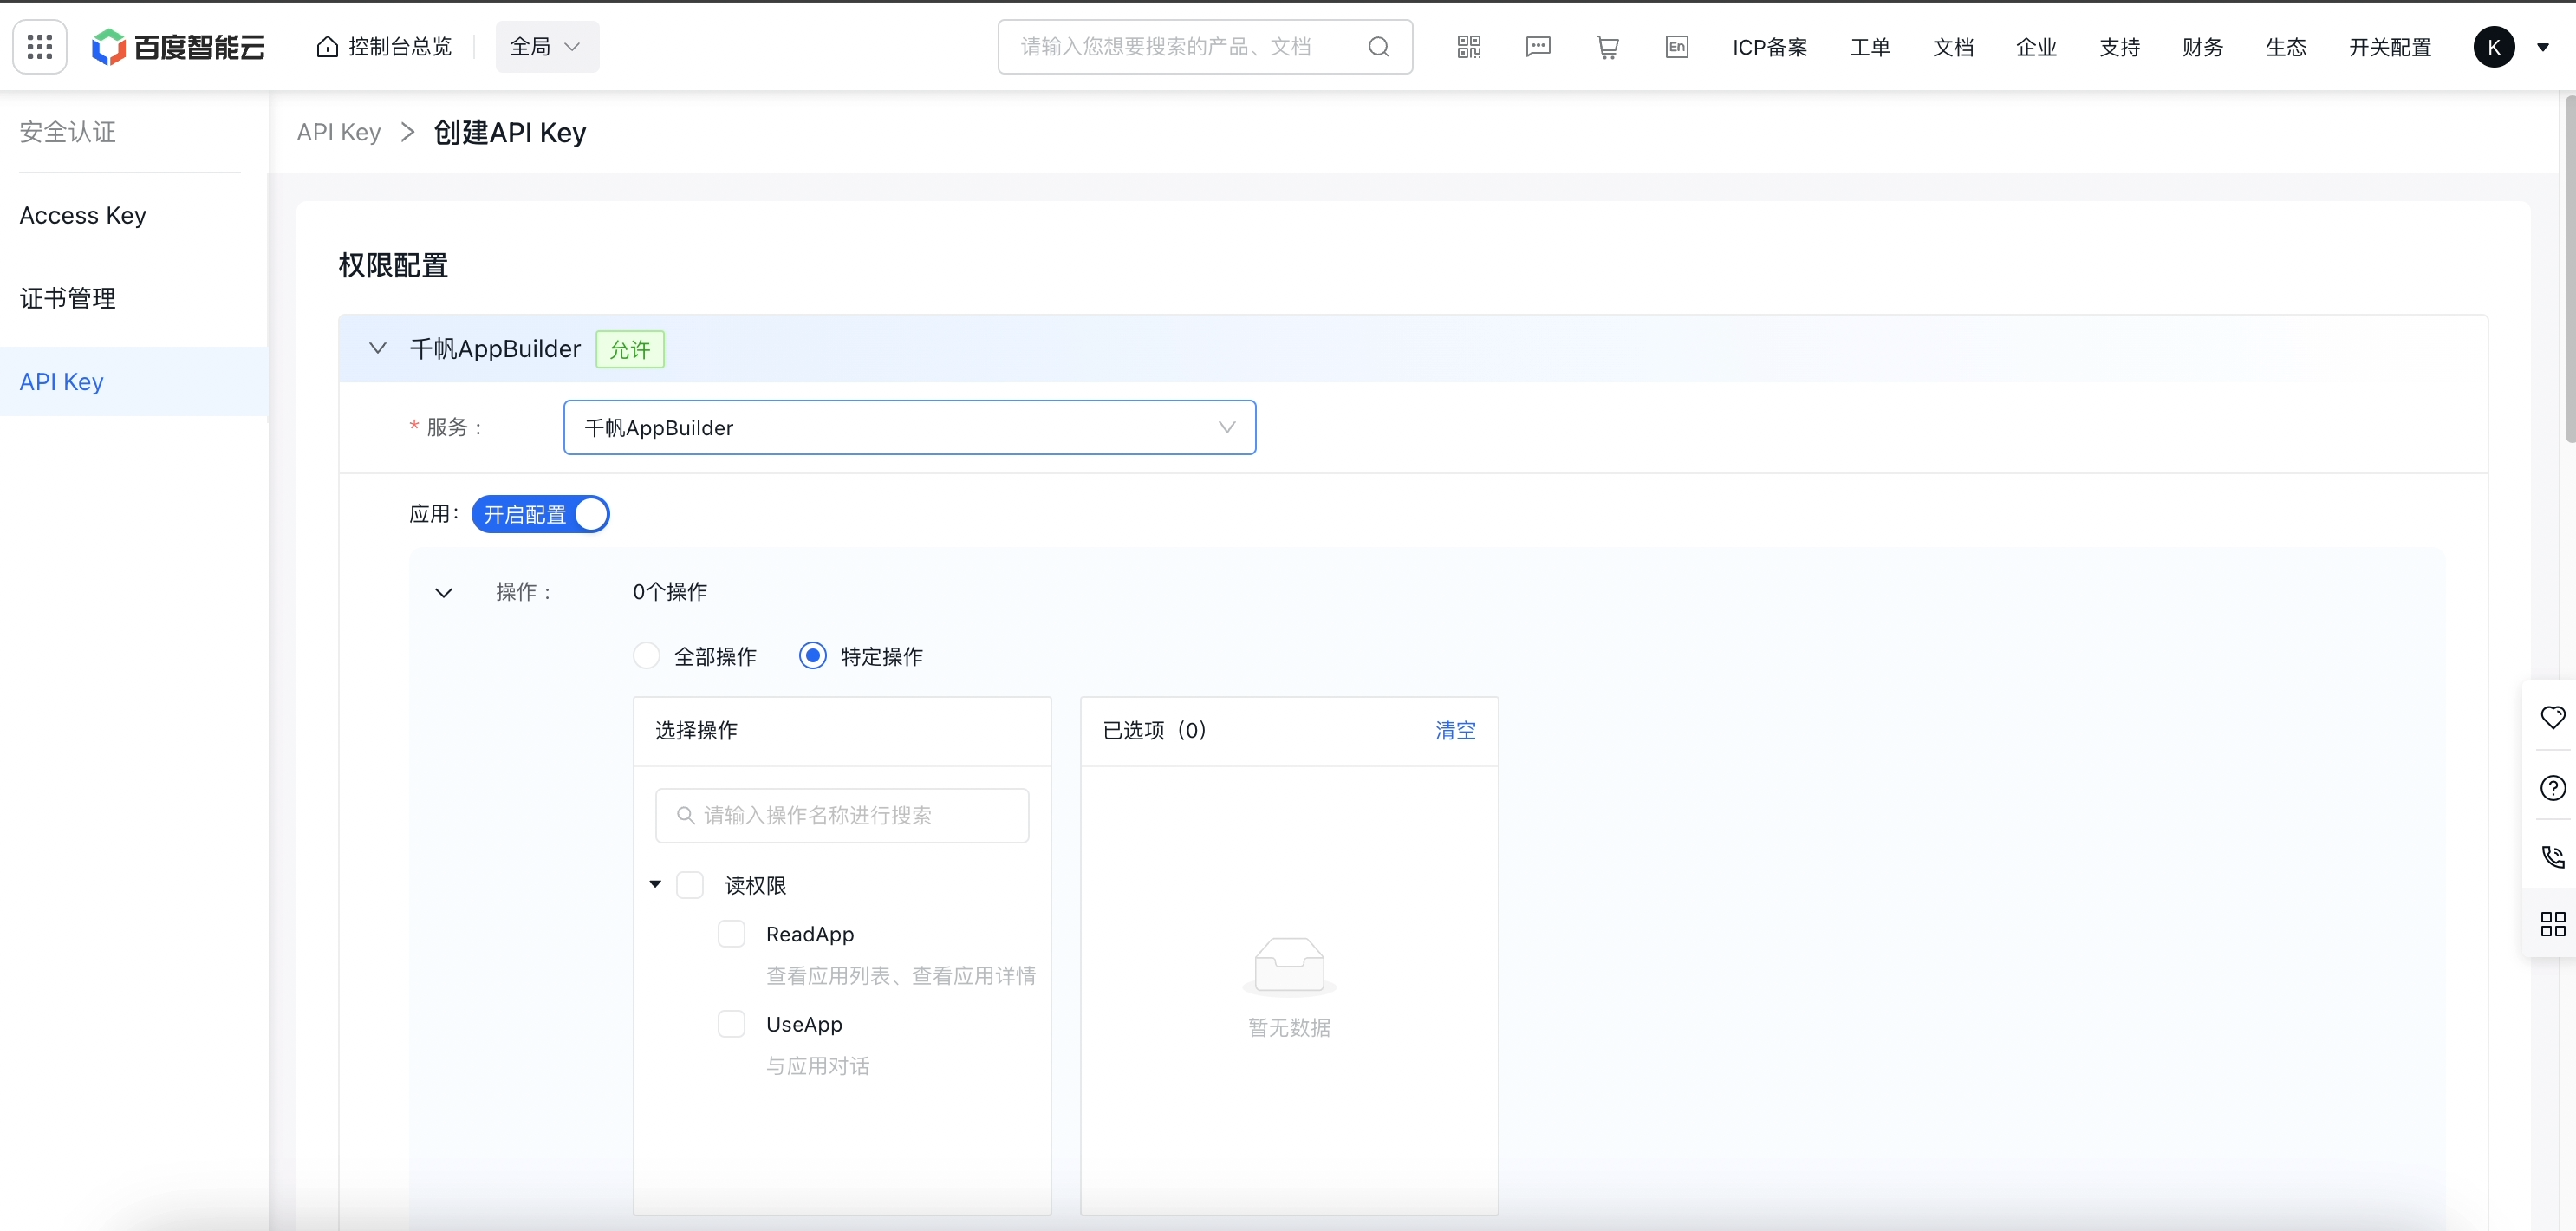2576x1231 pixels.
Task: Click the 已选项 (0) header
Action: tap(1155, 730)
